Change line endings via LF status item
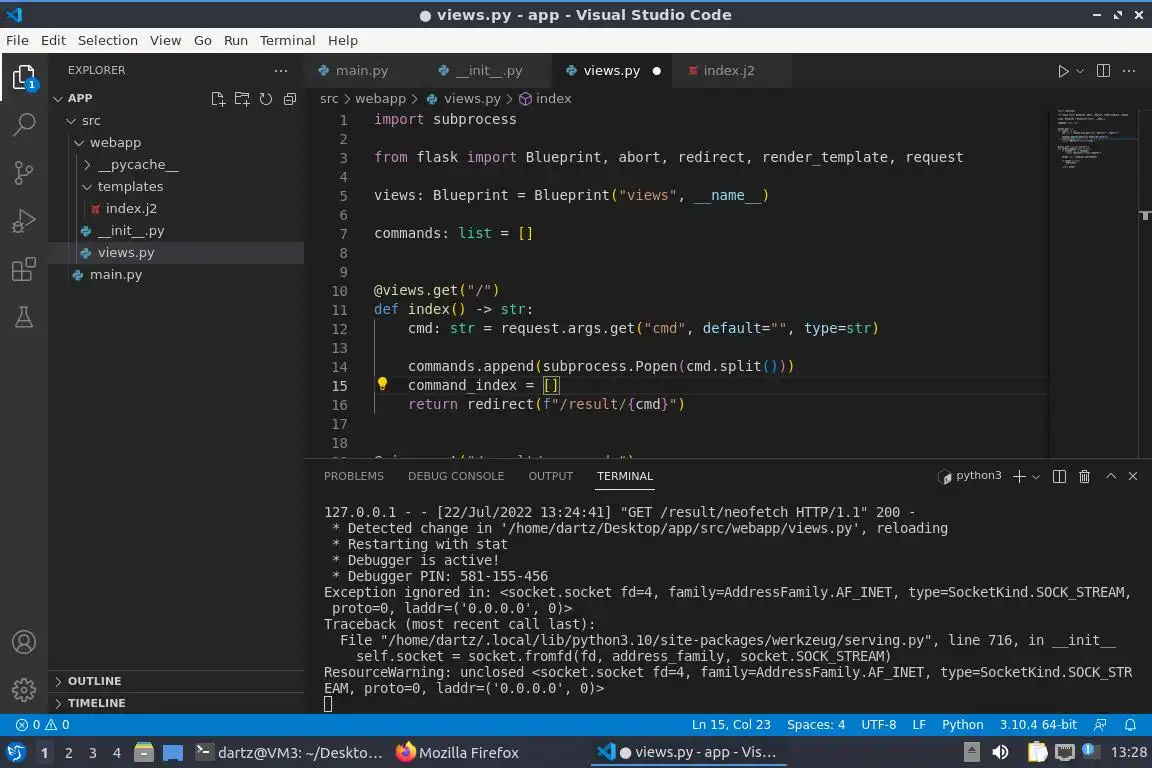 click(918, 725)
